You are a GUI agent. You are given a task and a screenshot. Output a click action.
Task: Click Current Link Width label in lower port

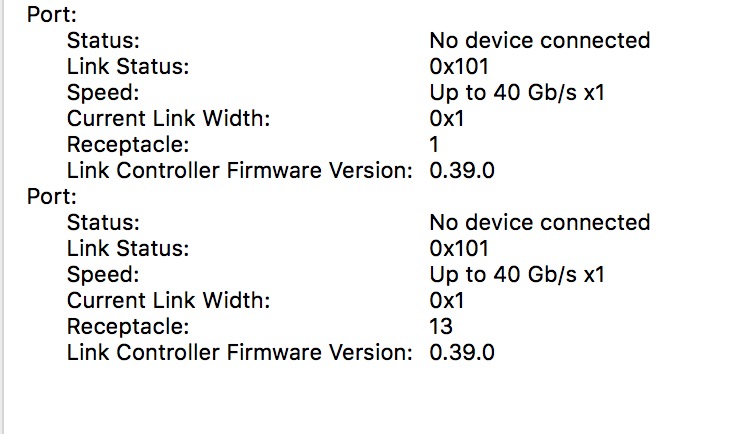(169, 301)
